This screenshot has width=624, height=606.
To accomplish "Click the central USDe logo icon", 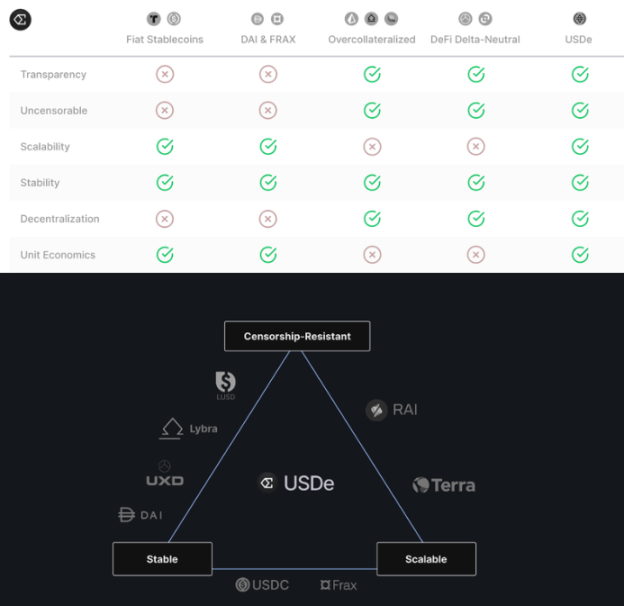I will [x=267, y=483].
